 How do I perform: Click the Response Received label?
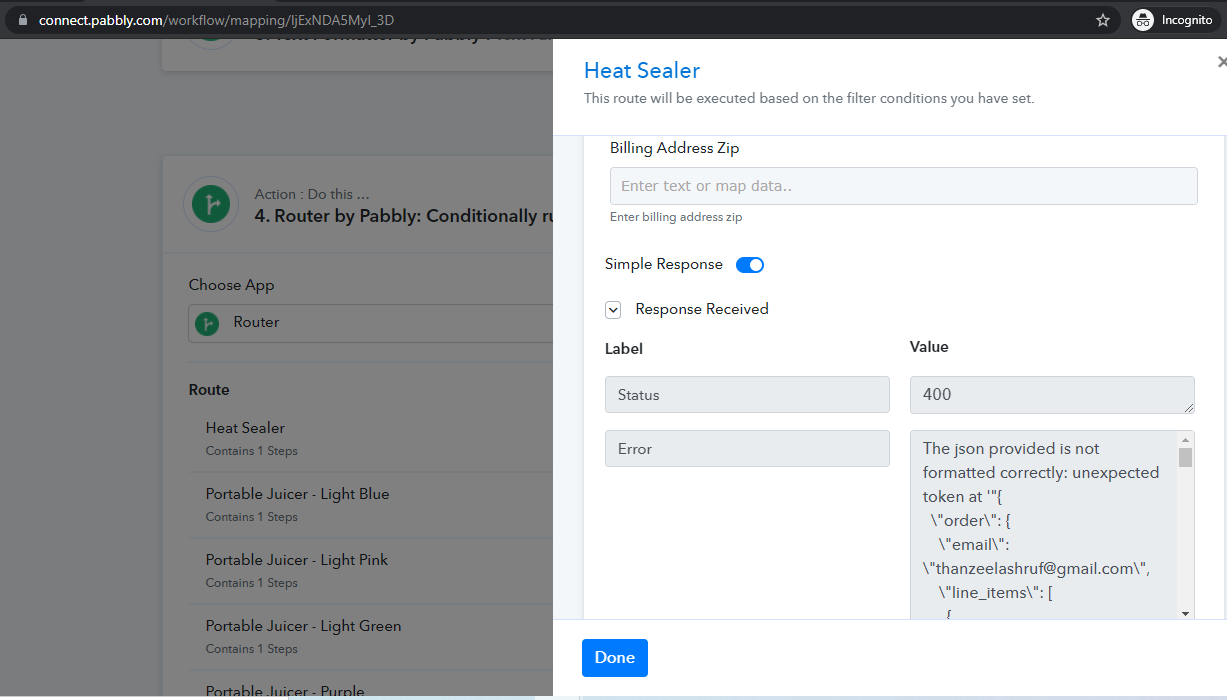(702, 309)
